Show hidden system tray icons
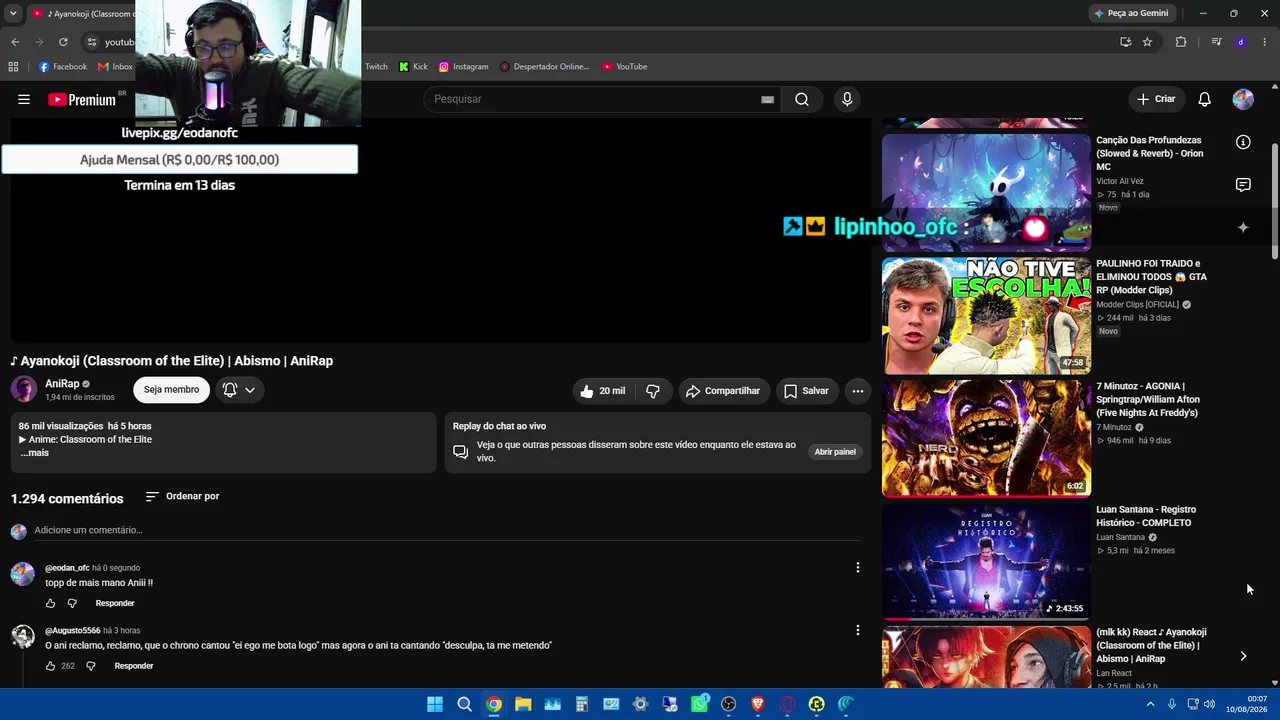1280x720 pixels. (1150, 704)
